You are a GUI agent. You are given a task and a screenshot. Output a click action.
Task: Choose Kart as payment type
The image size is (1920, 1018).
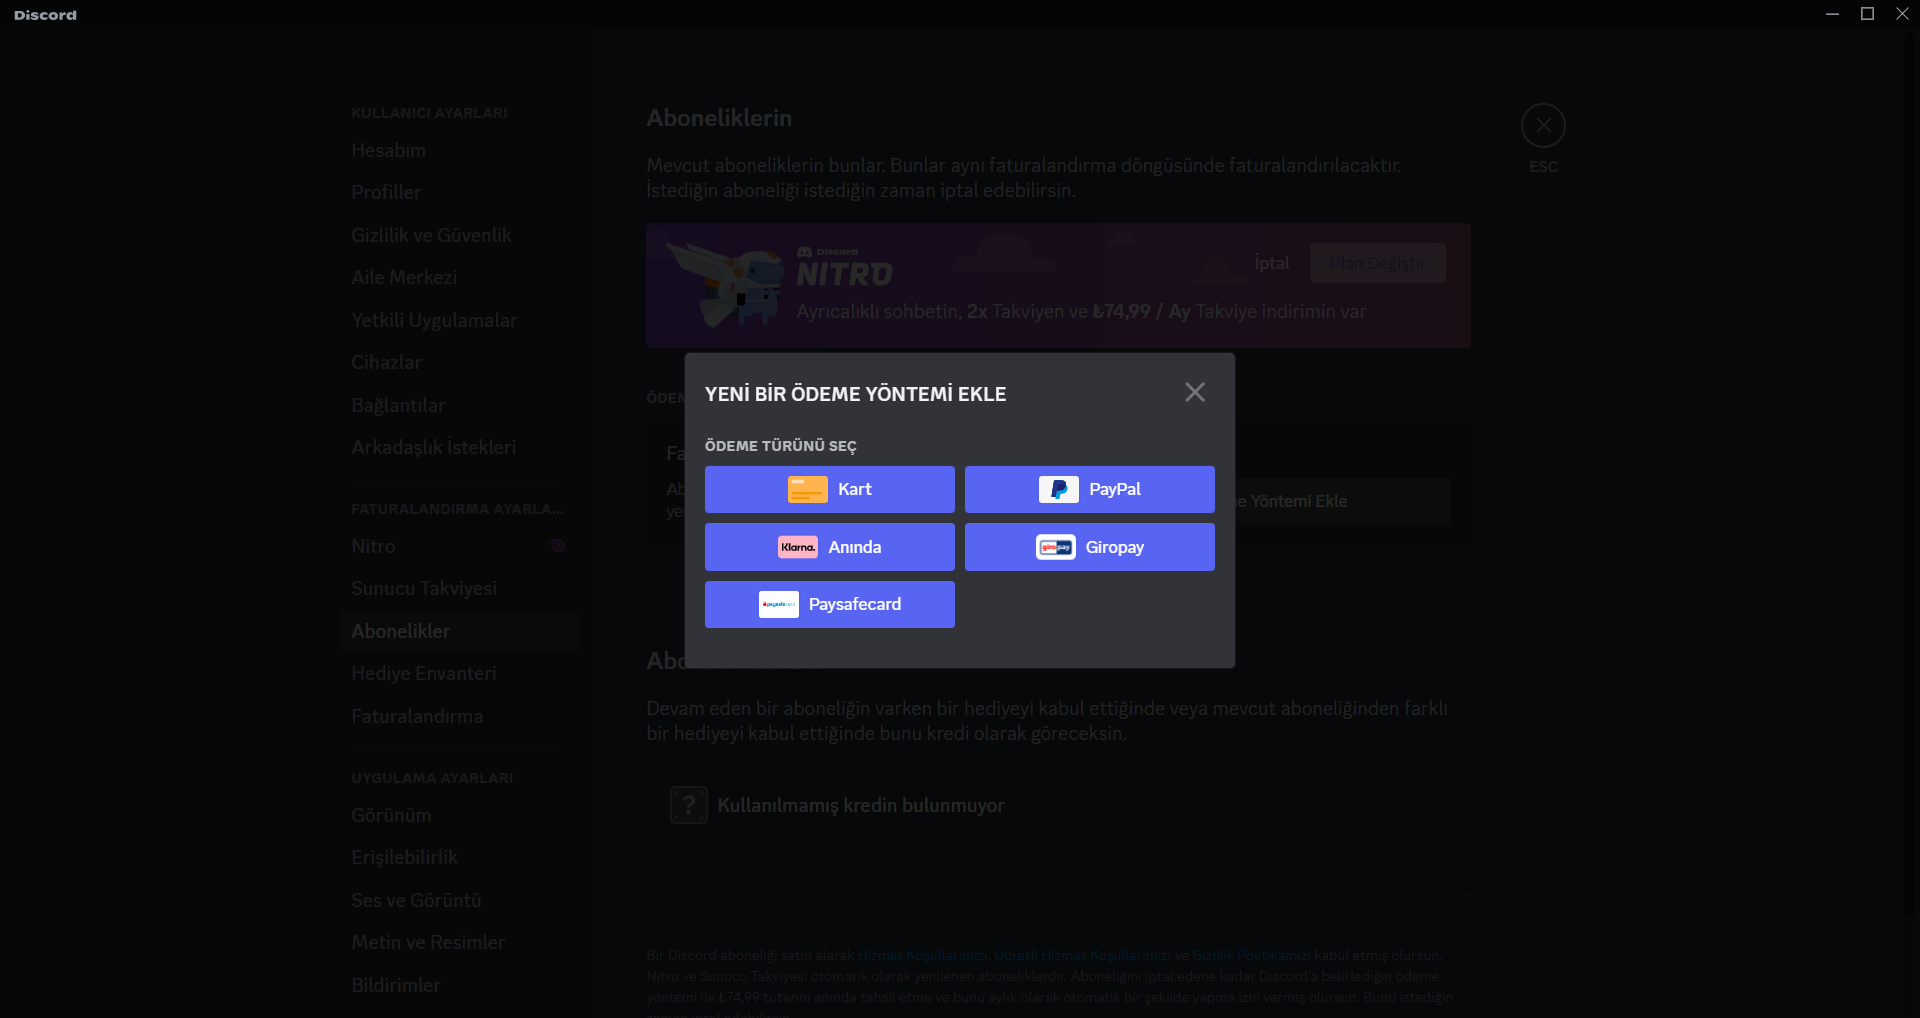(x=830, y=489)
